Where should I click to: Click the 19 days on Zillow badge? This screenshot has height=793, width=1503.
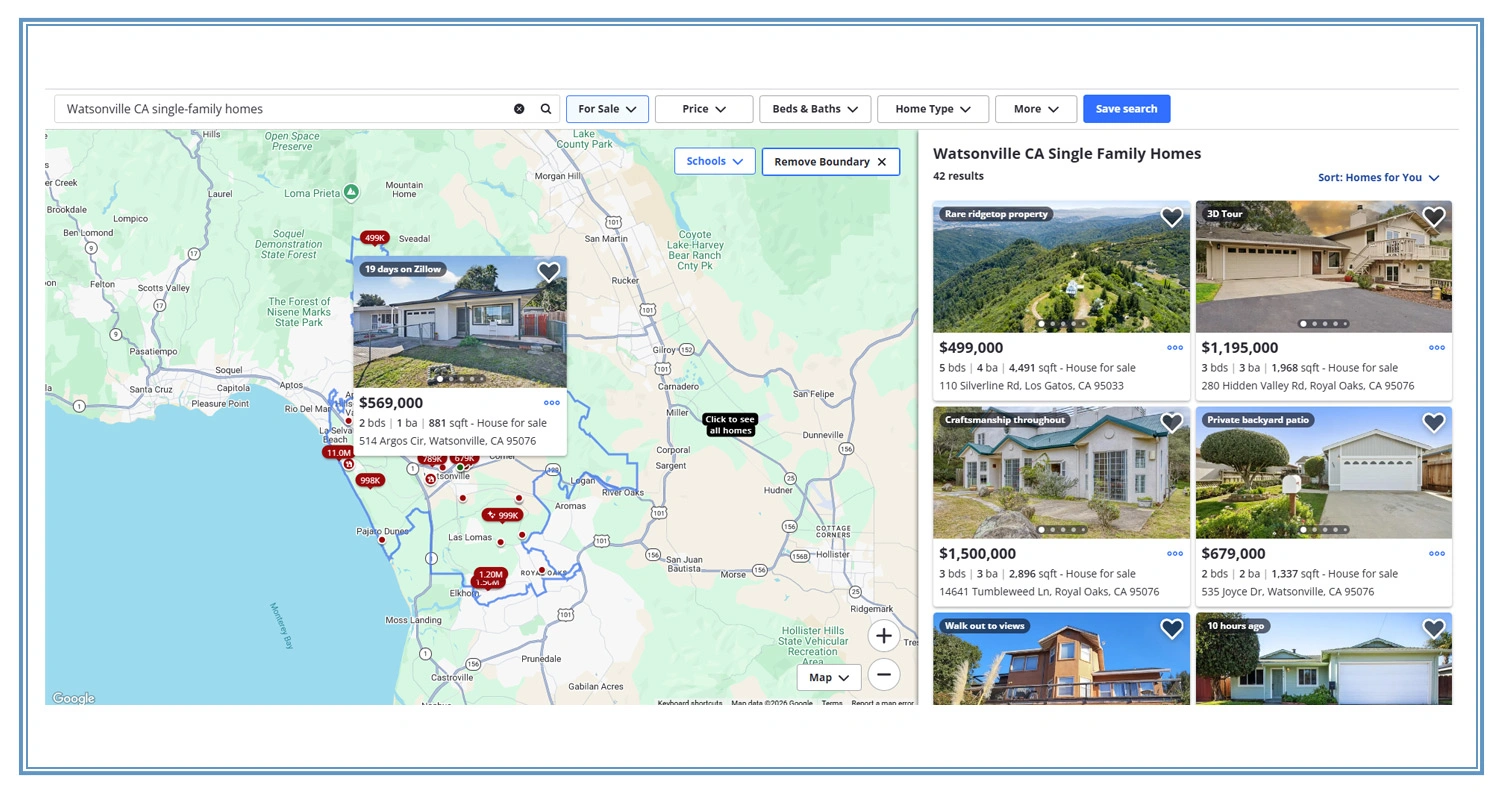tap(403, 269)
